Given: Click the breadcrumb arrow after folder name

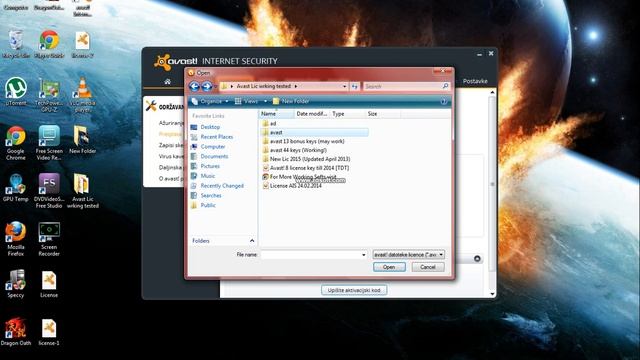Looking at the screenshot, I should (296, 86).
